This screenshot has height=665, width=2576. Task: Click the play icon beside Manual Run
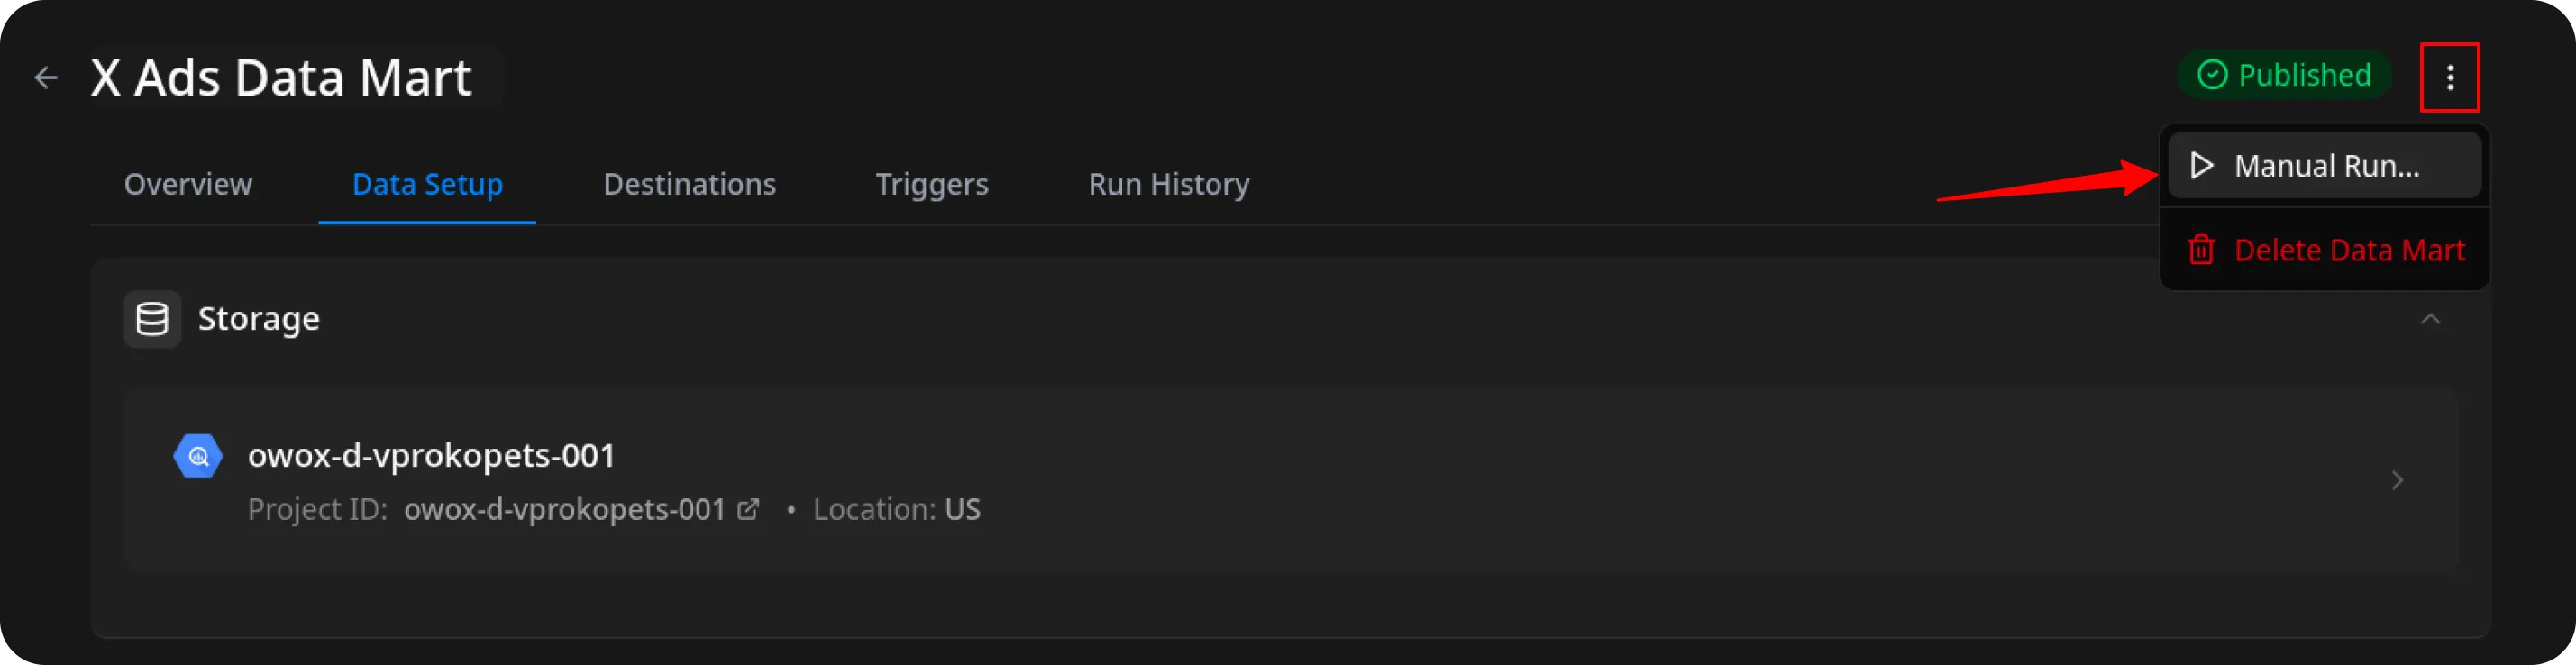point(2201,165)
